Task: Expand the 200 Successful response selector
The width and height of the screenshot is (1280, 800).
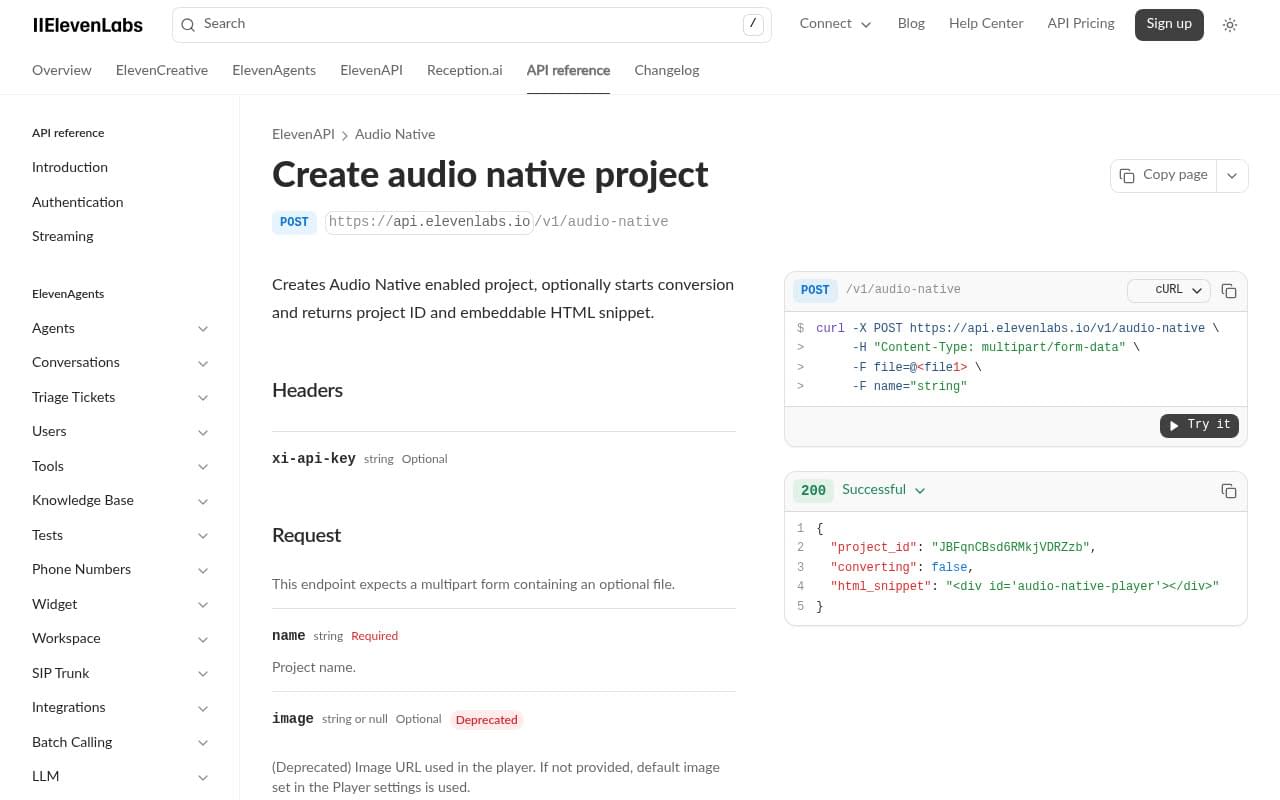Action: 883,490
